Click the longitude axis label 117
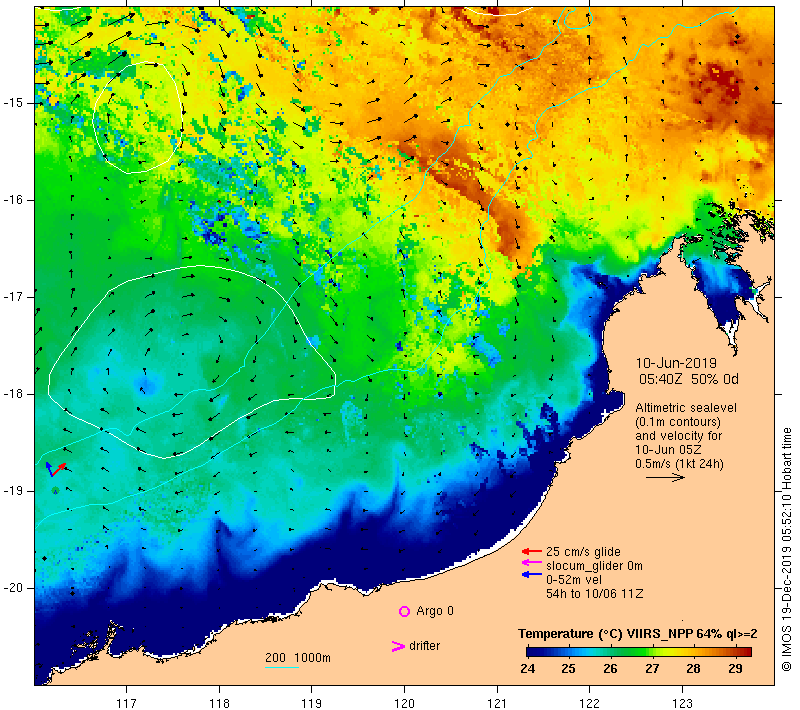The width and height of the screenshot is (800, 710). [x=127, y=704]
